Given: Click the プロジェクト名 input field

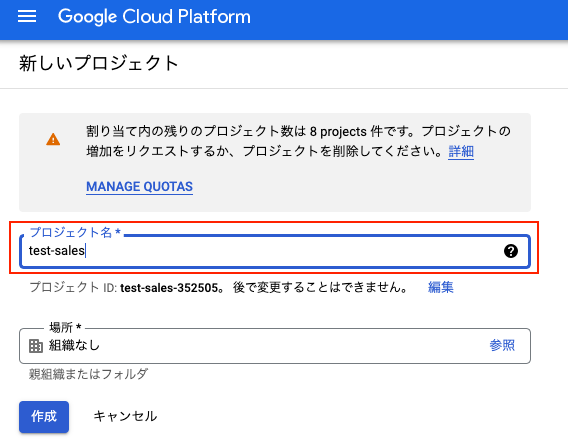Looking at the screenshot, I should pyautogui.click(x=275, y=251).
